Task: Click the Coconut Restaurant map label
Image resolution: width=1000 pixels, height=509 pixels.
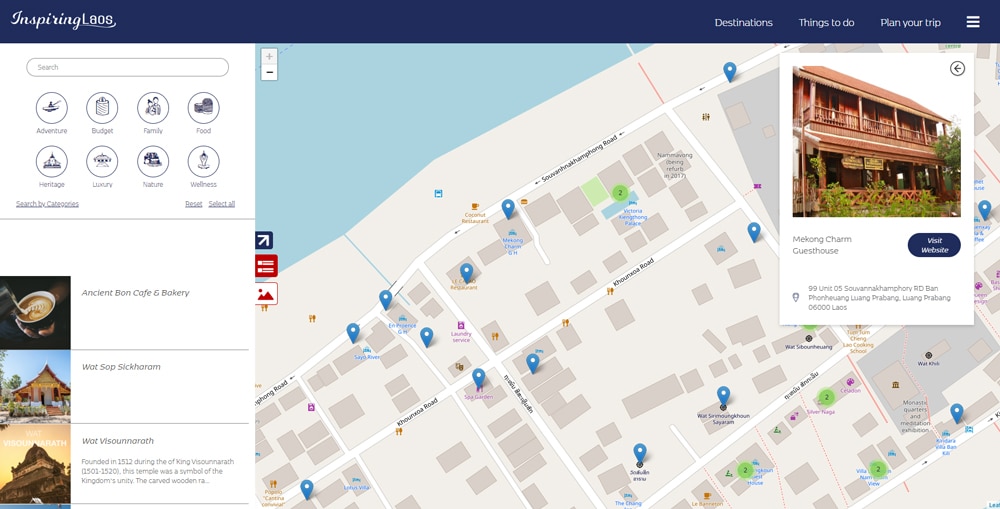Action: click(475, 218)
